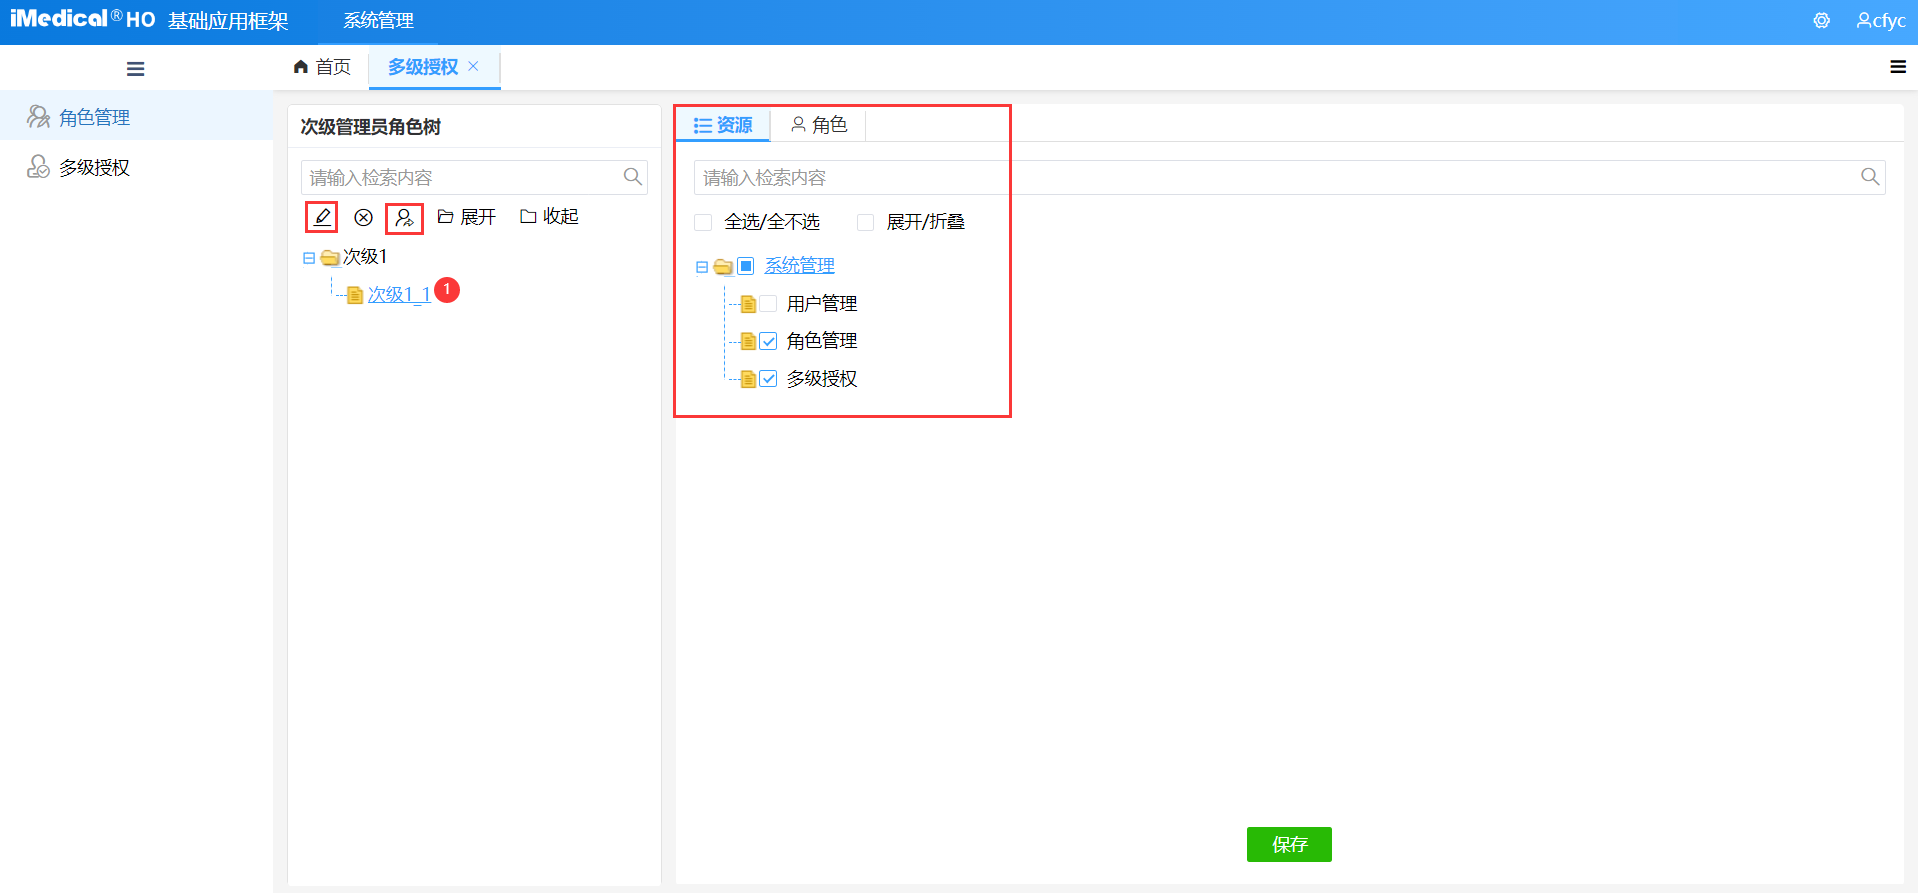
Task: Toggle the 系统管理 node checkbox
Action: pyautogui.click(x=746, y=266)
